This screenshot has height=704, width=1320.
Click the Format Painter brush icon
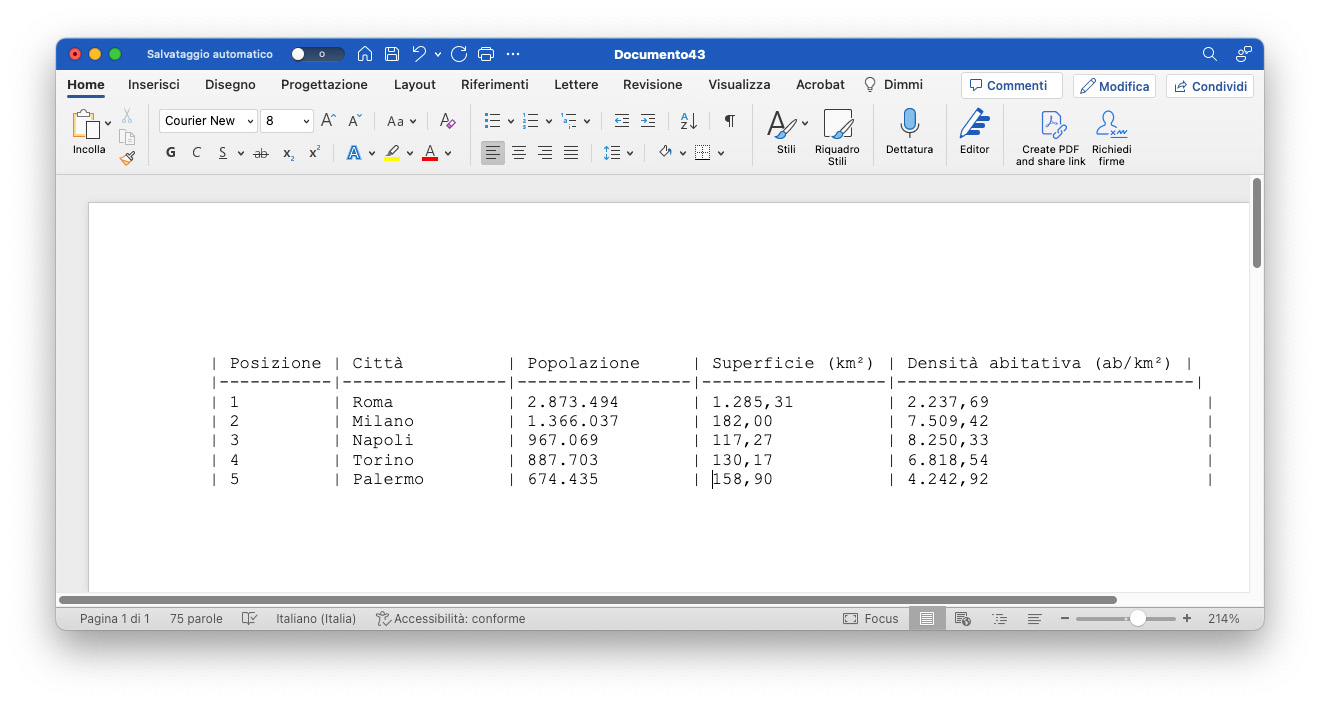127,157
